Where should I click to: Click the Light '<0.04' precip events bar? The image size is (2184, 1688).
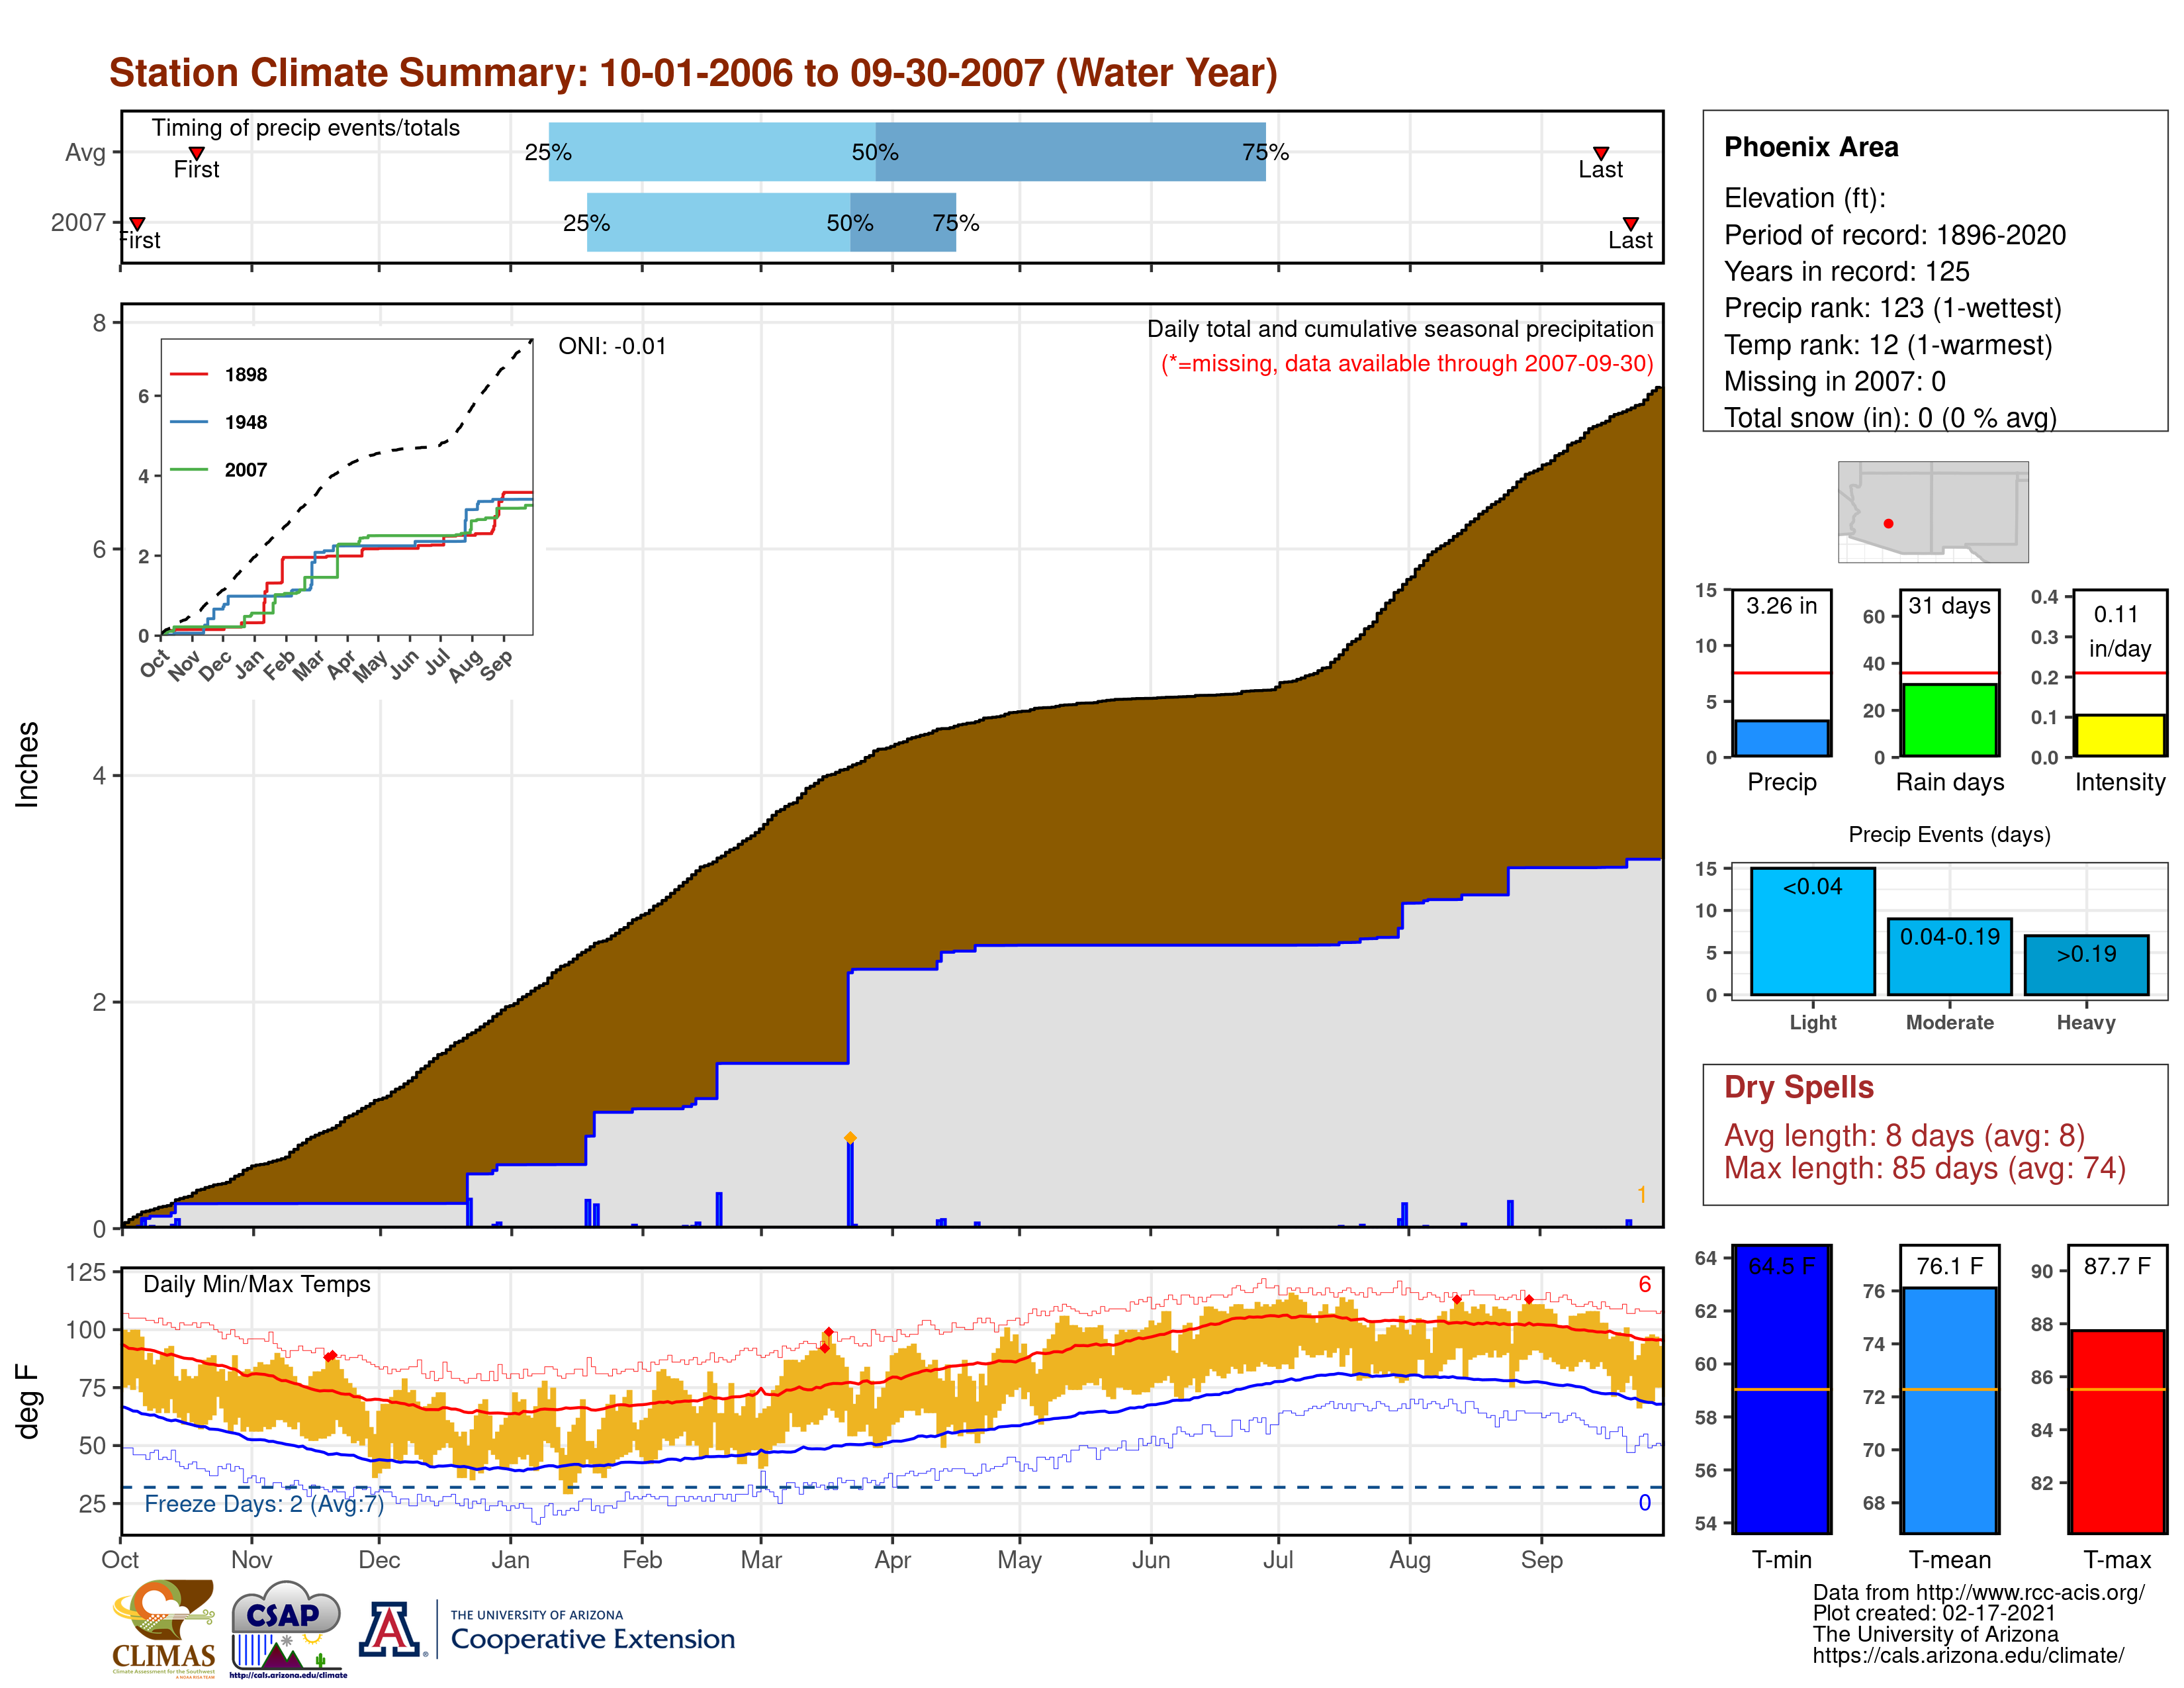[1812, 931]
